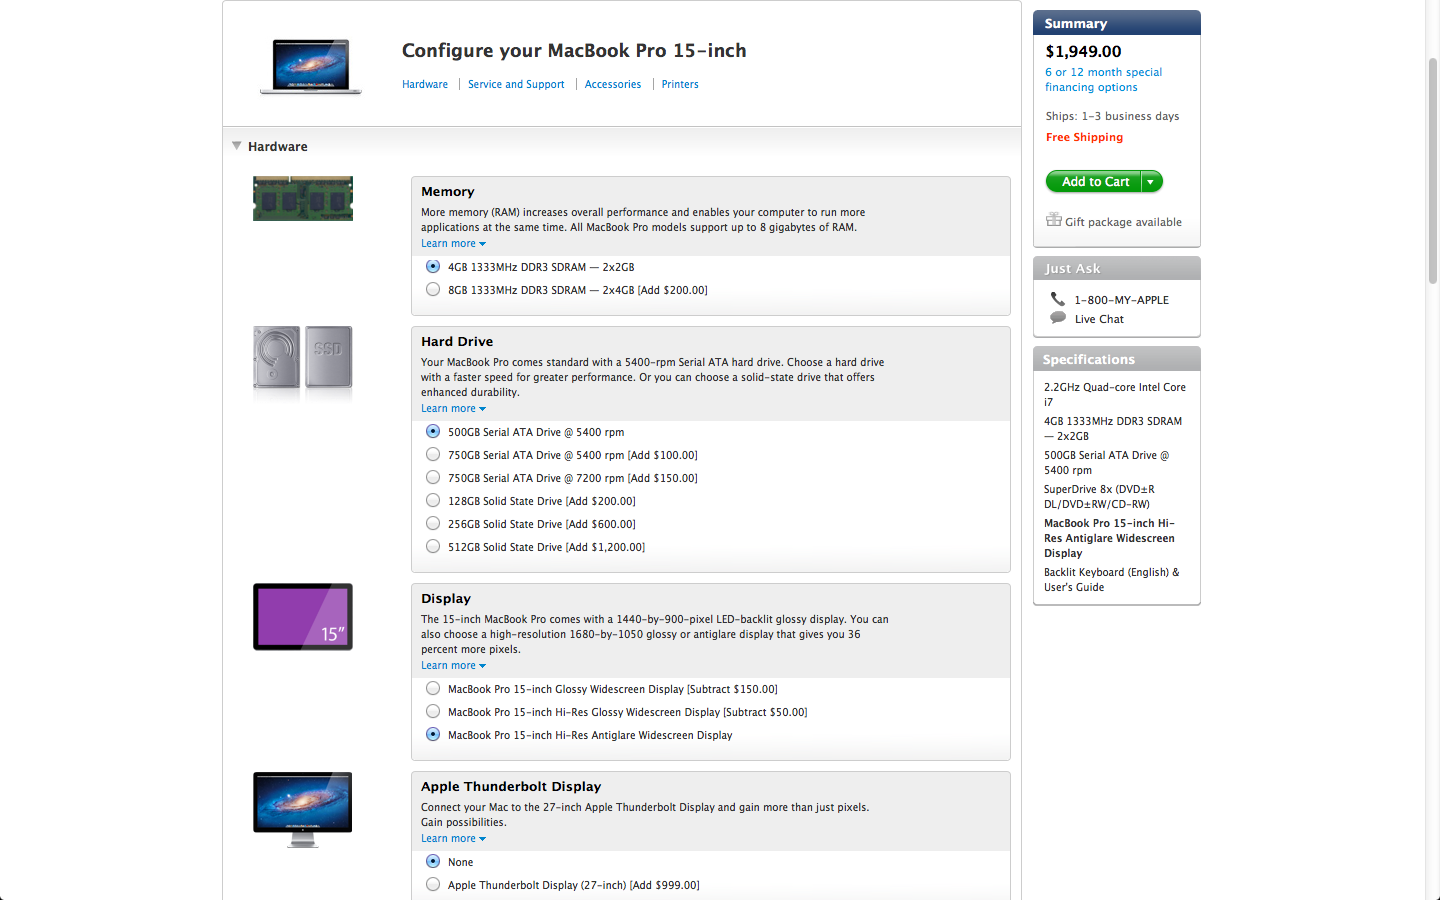Click the page vertical scrollbar

tap(1432, 170)
